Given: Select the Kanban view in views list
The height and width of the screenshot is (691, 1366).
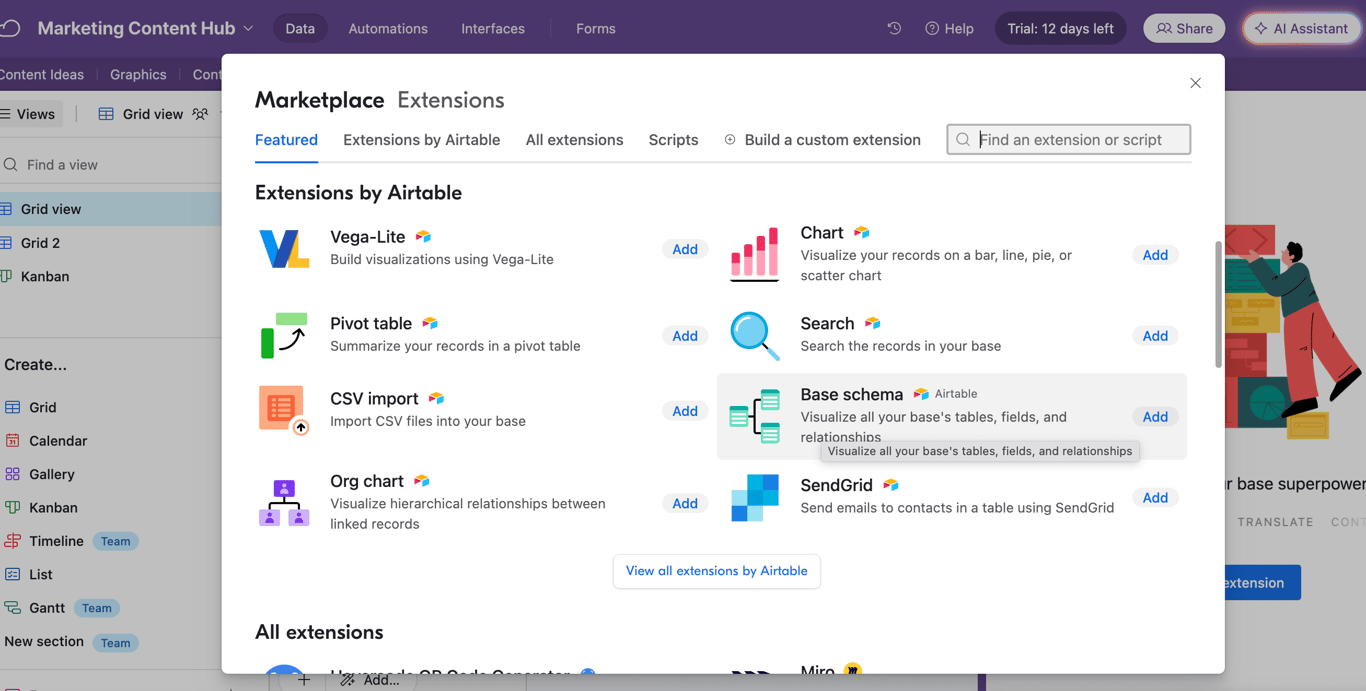Looking at the screenshot, I should pyautogui.click(x=110, y=276).
